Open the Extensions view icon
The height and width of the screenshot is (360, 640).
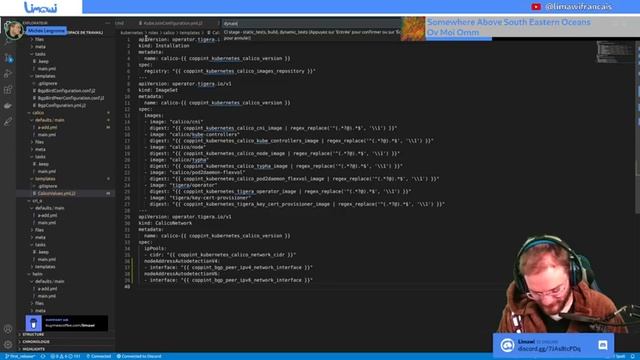(x=8, y=89)
